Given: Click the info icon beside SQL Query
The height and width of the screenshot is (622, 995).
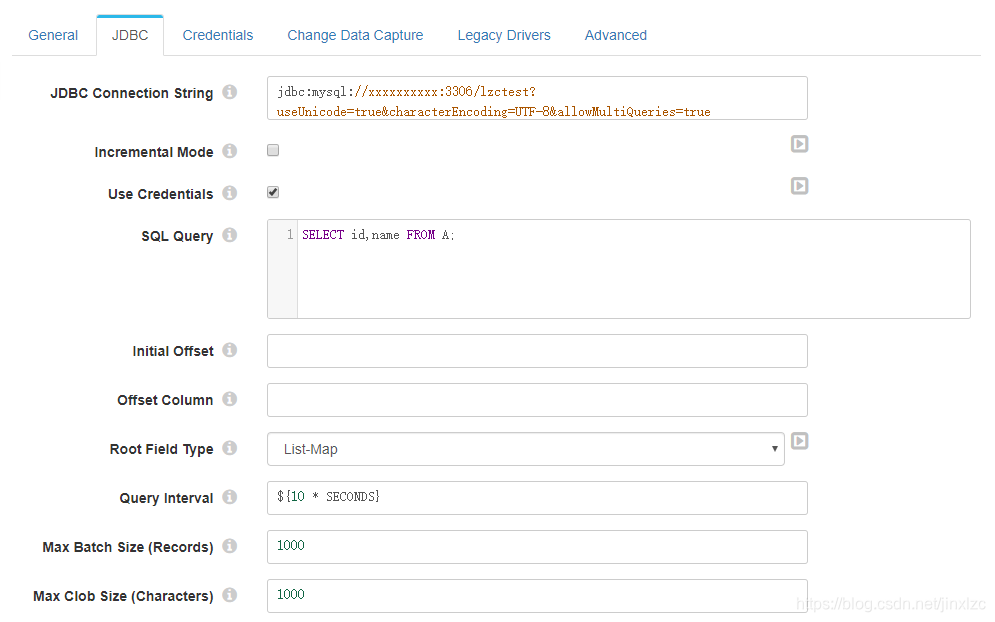Looking at the screenshot, I should coord(229,236).
